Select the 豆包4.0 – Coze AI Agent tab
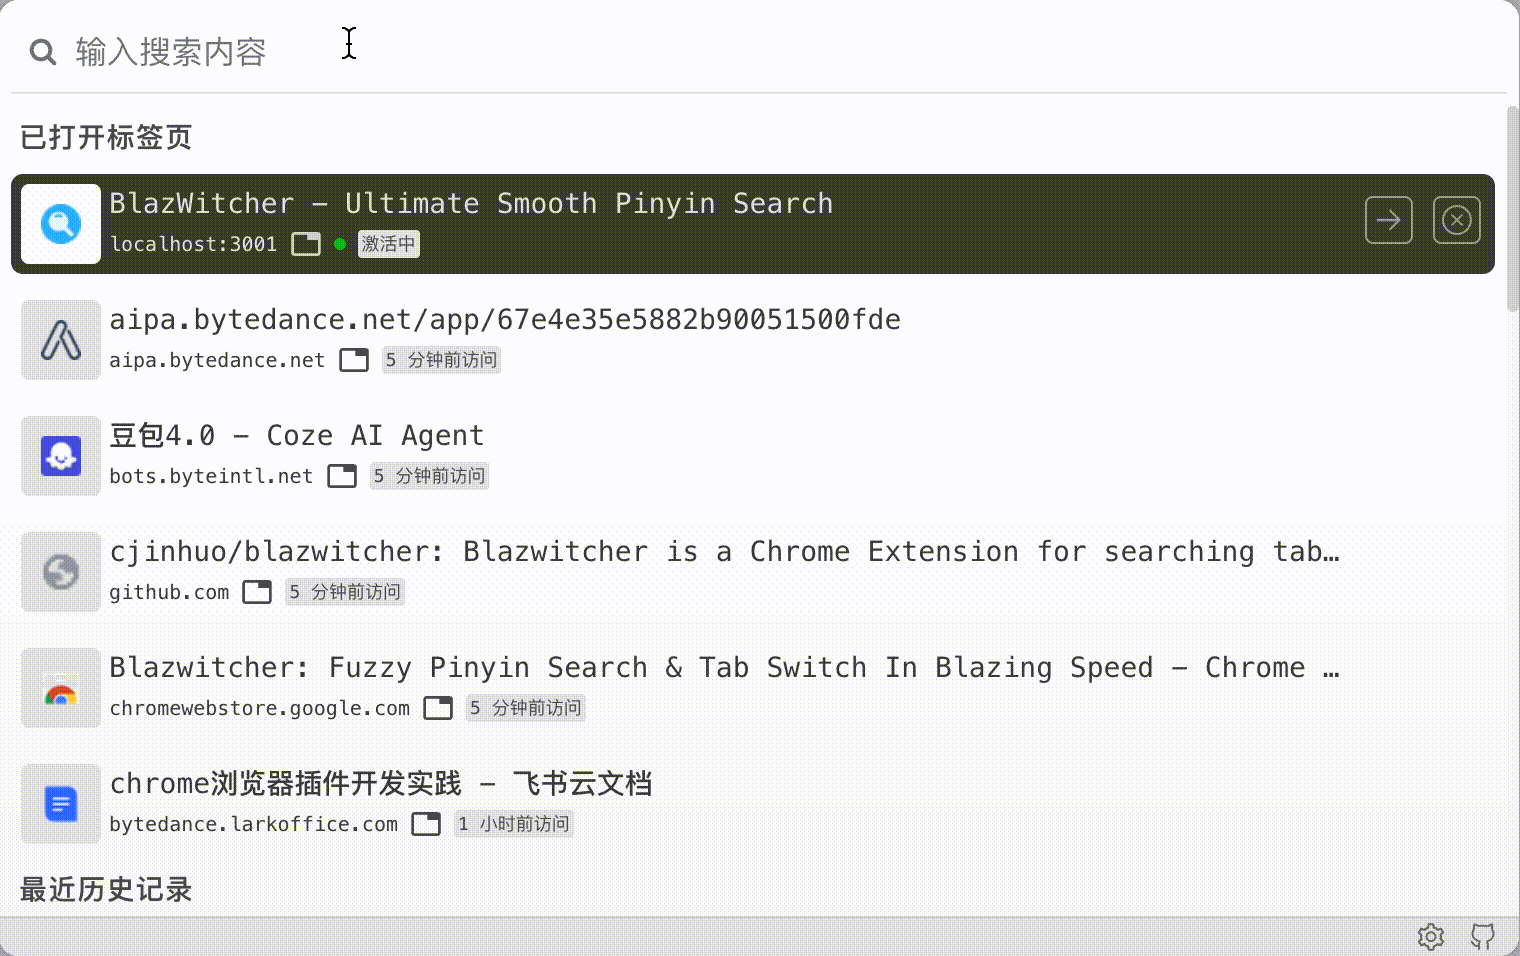Screen dimensions: 1520x956 [x=753, y=456]
